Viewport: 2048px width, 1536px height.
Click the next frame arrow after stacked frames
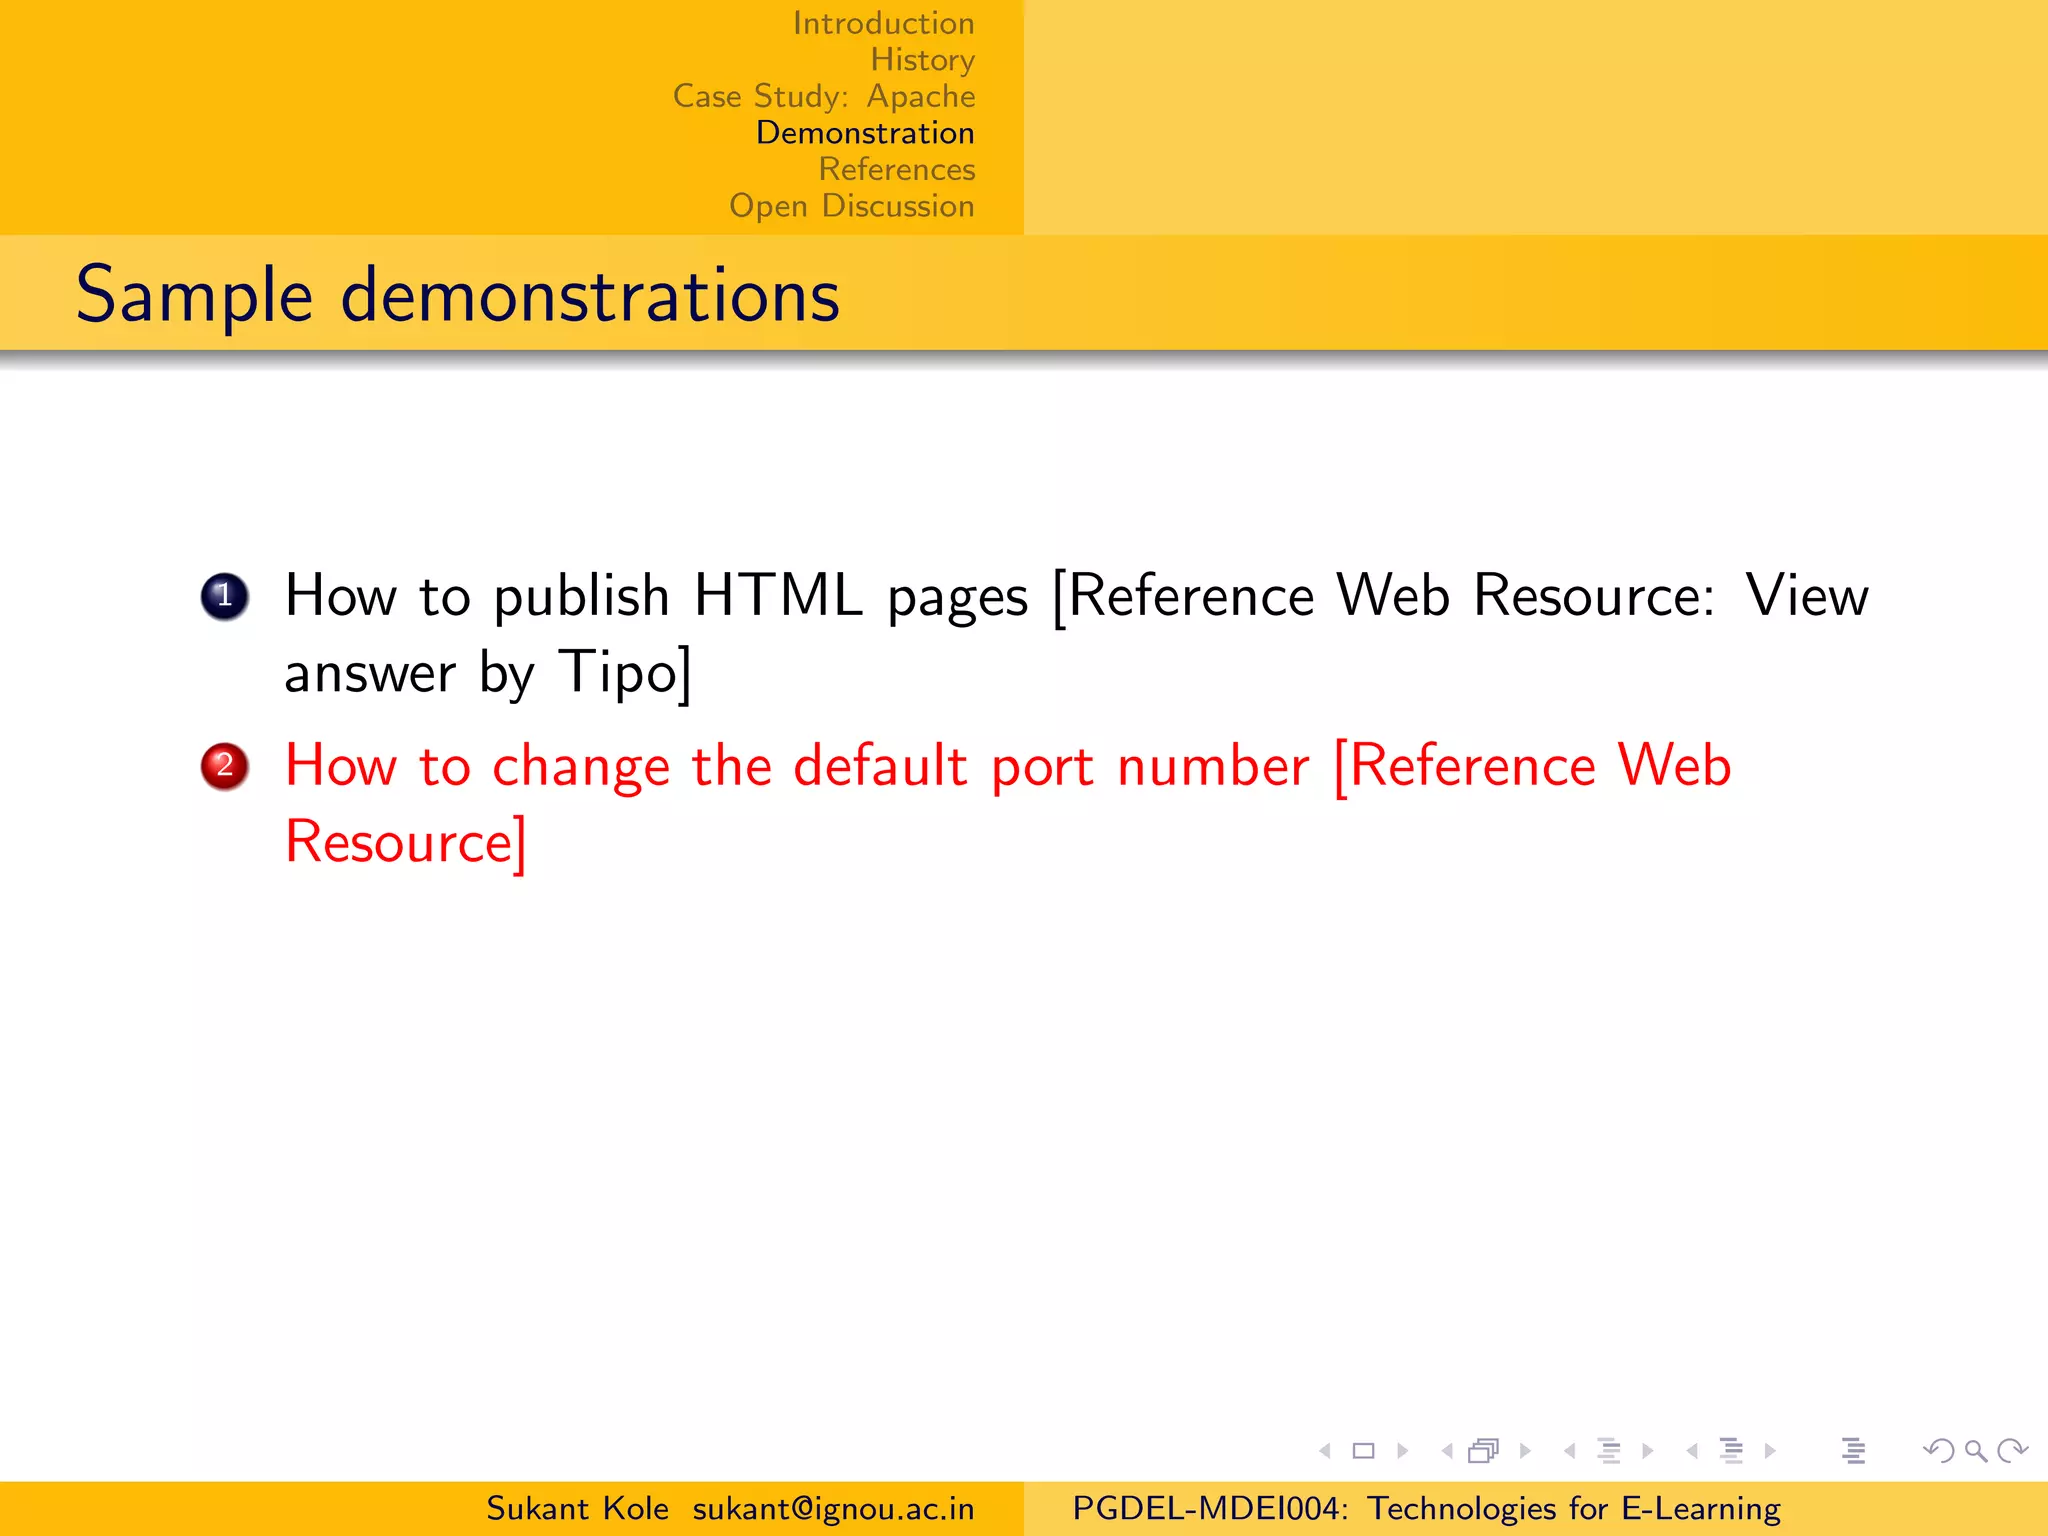pos(1525,1451)
